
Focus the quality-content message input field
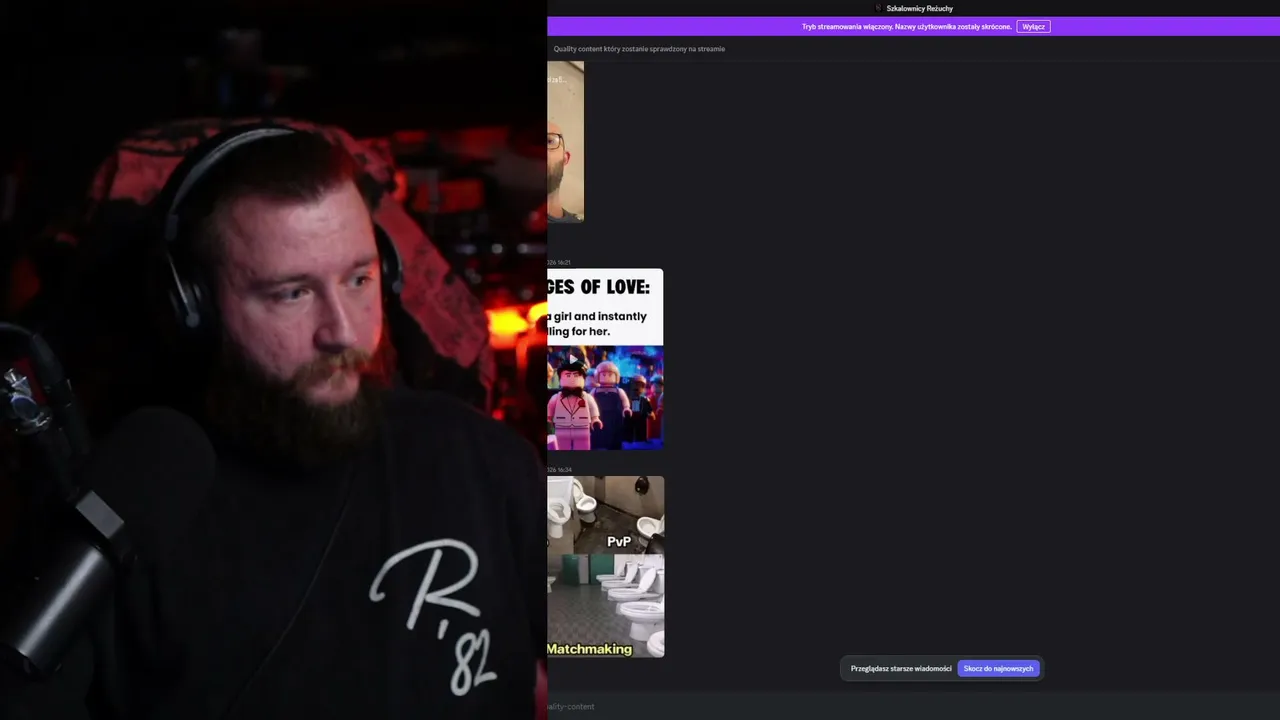pyautogui.click(x=913, y=706)
